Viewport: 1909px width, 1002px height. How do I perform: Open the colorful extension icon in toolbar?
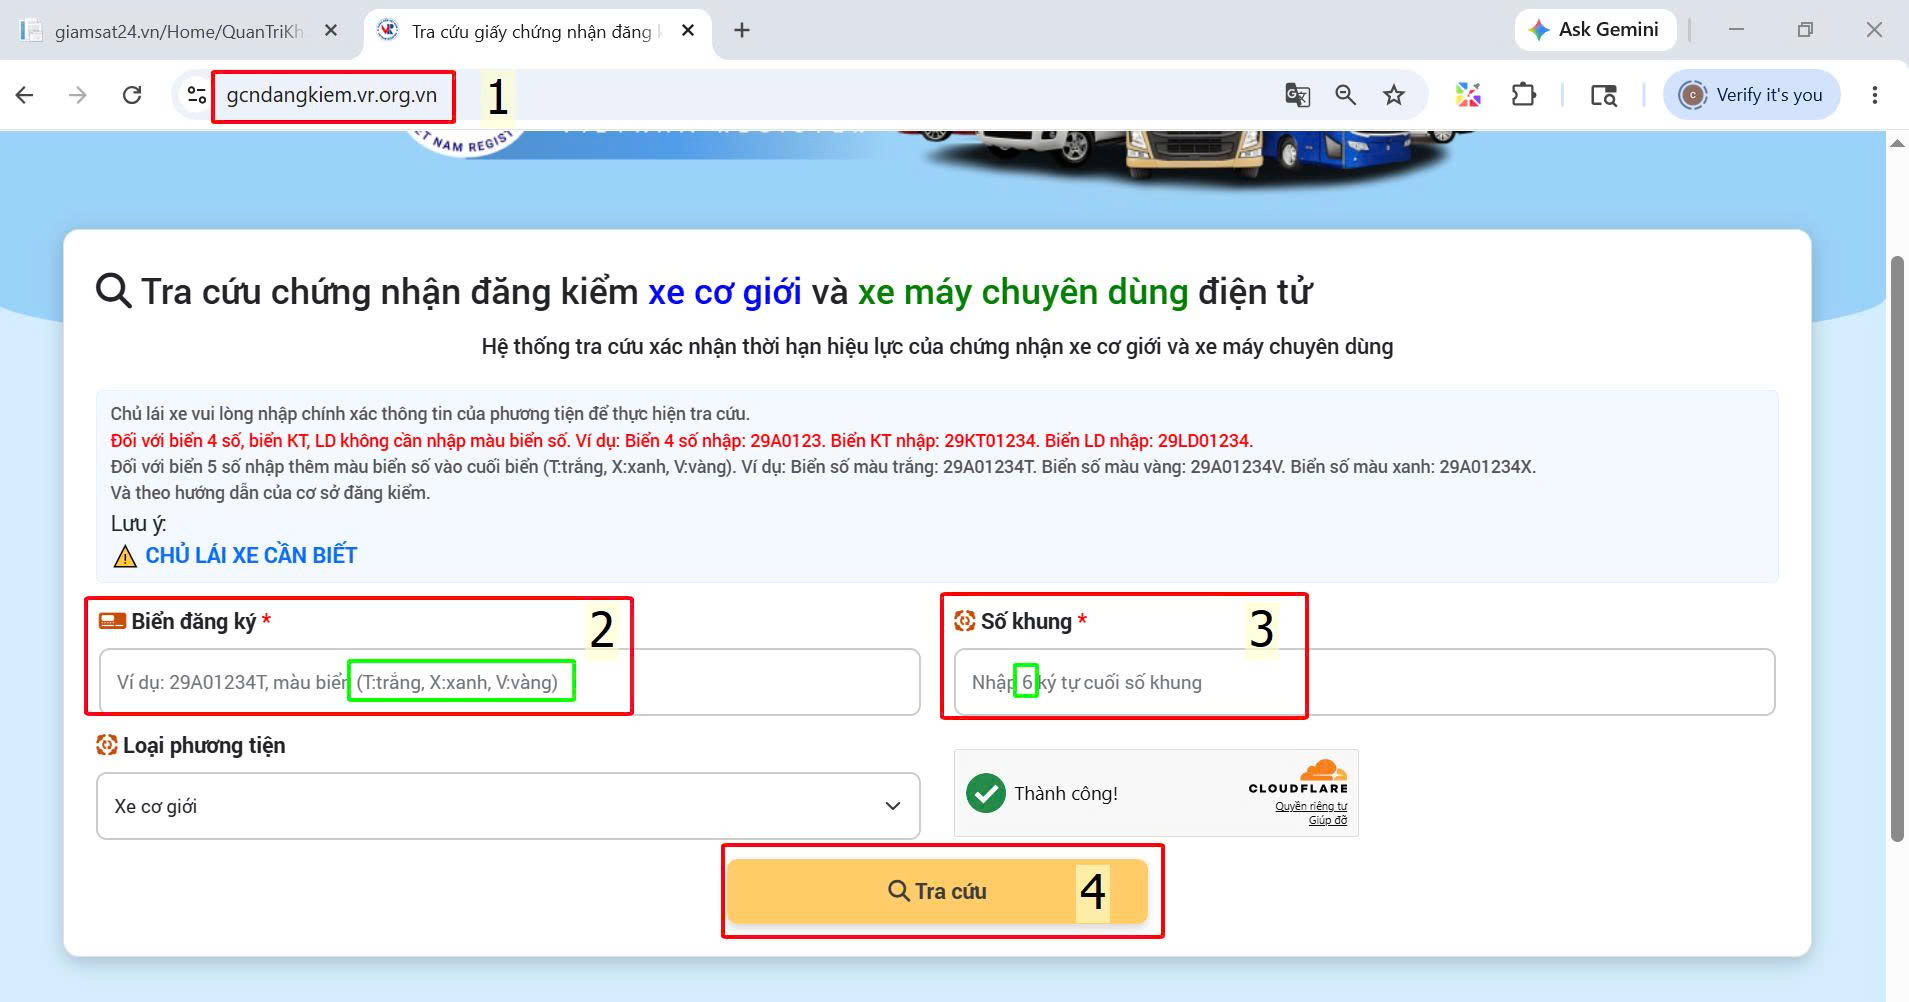pos(1468,95)
